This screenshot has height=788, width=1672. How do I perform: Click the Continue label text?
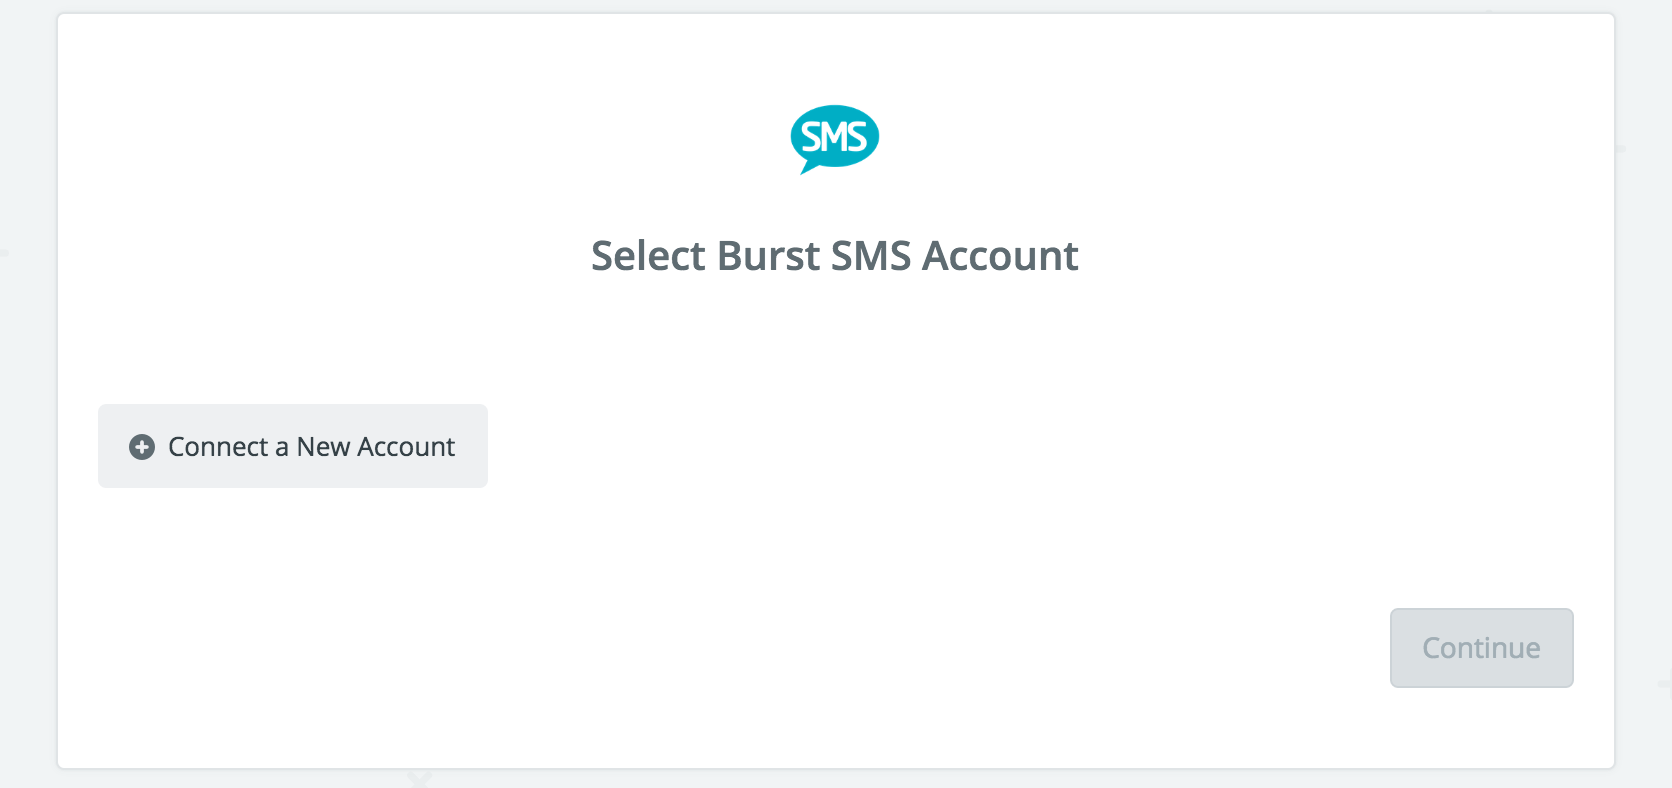[1481, 648]
